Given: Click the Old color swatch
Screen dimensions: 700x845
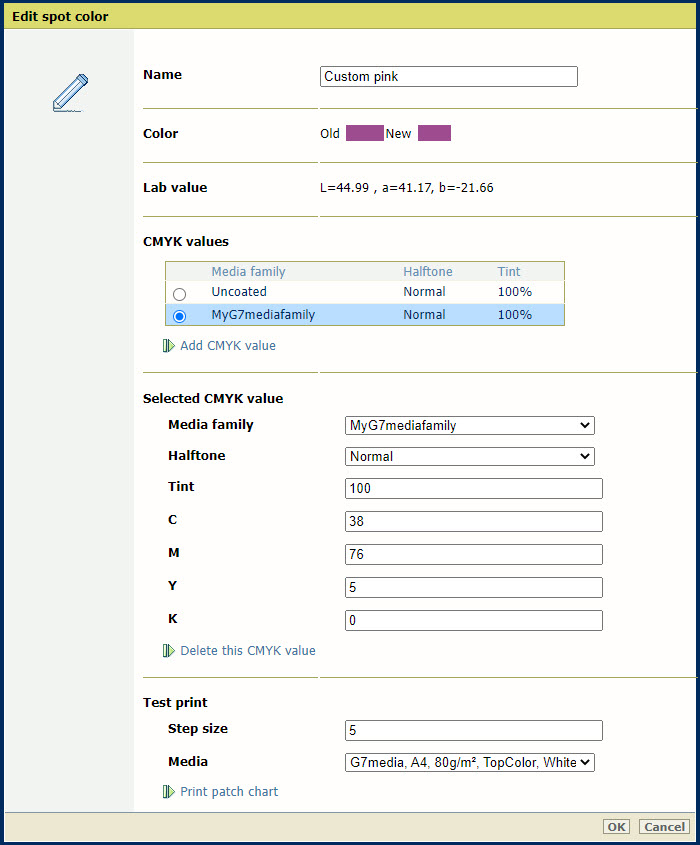Looking at the screenshot, I should tap(364, 134).
